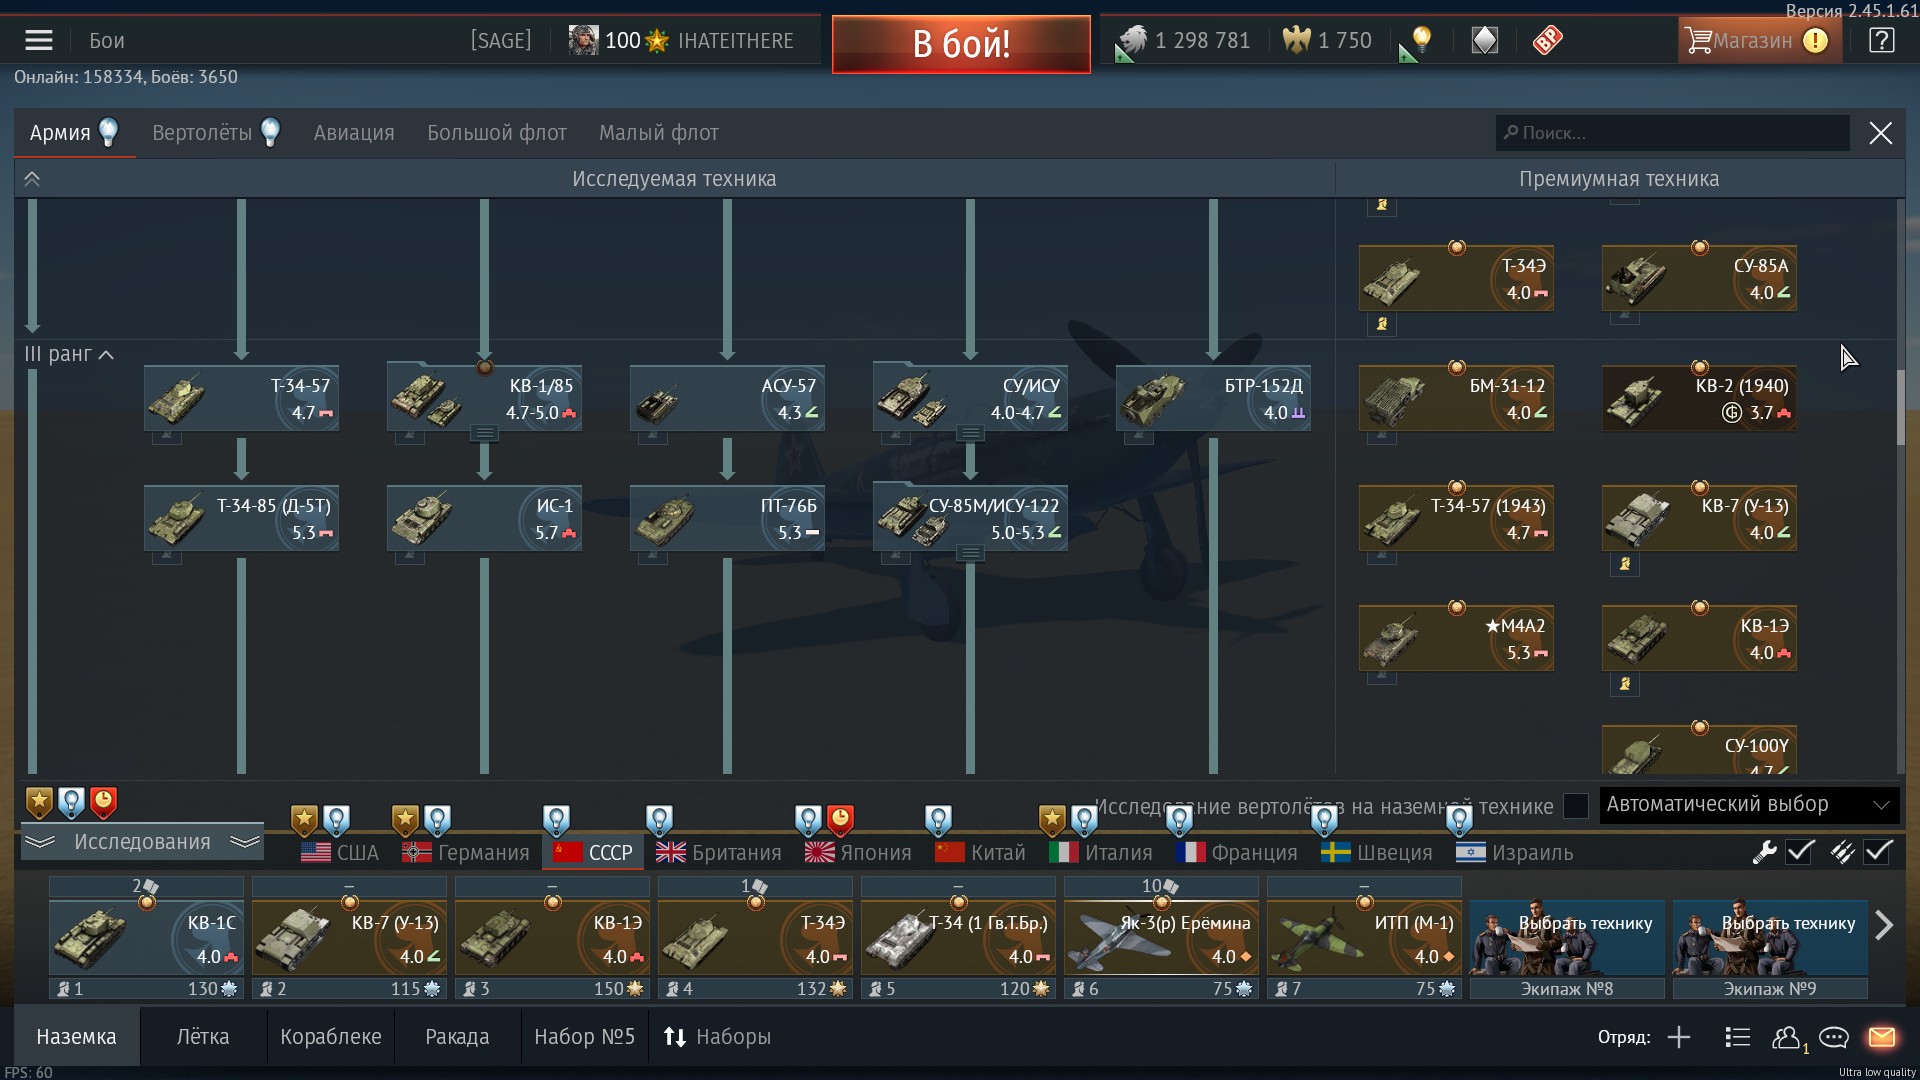Expand the СУ-85М/ИСУ-122 vehicle group
Image resolution: width=1920 pixels, height=1080 pixels.
coord(970,553)
